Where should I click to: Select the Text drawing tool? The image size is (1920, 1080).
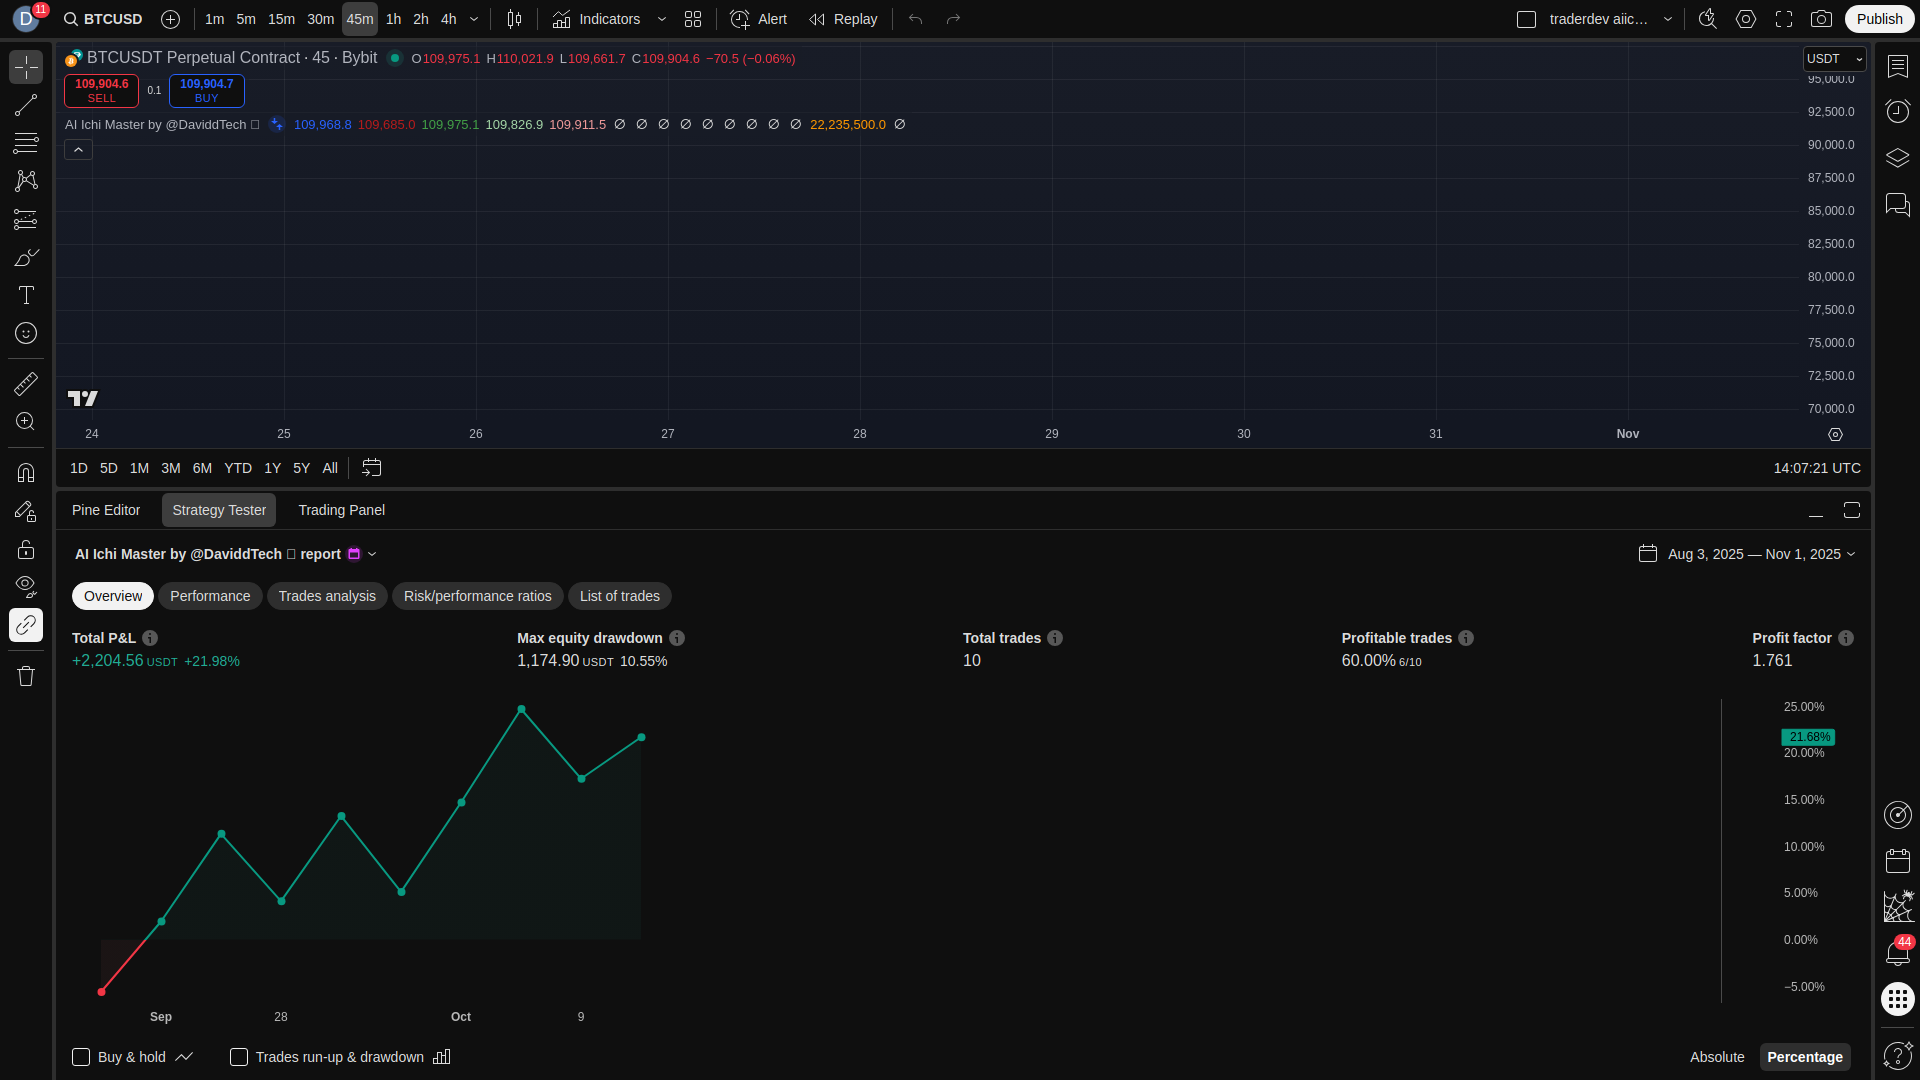coord(26,295)
